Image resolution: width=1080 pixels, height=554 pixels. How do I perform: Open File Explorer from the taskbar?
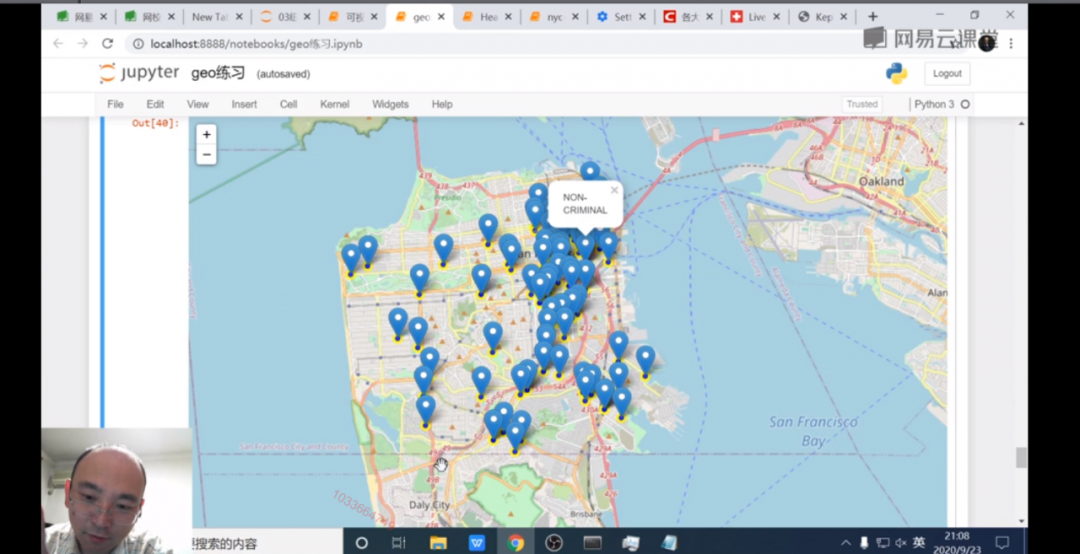[438, 543]
